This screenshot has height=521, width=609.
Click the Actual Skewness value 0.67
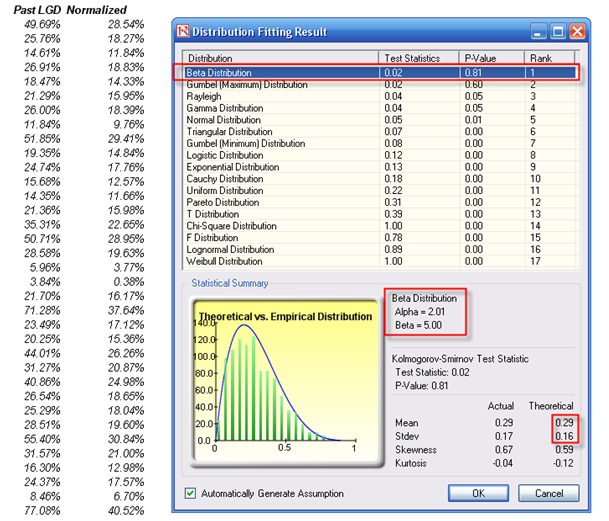click(x=504, y=450)
